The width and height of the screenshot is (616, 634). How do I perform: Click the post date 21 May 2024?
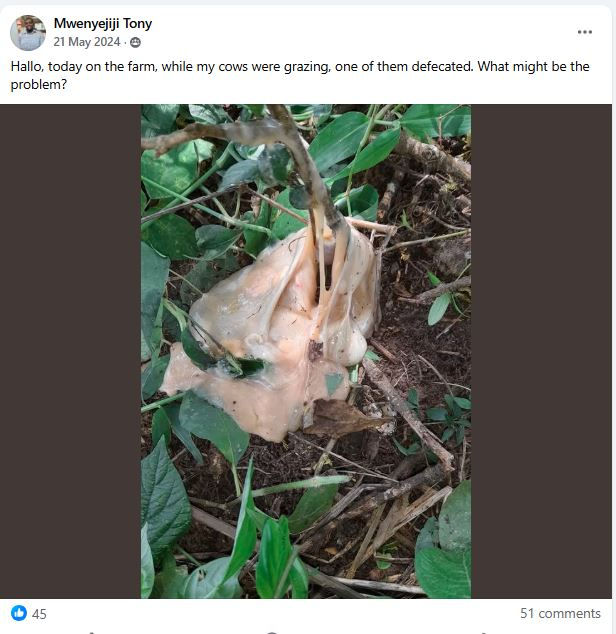(87, 42)
